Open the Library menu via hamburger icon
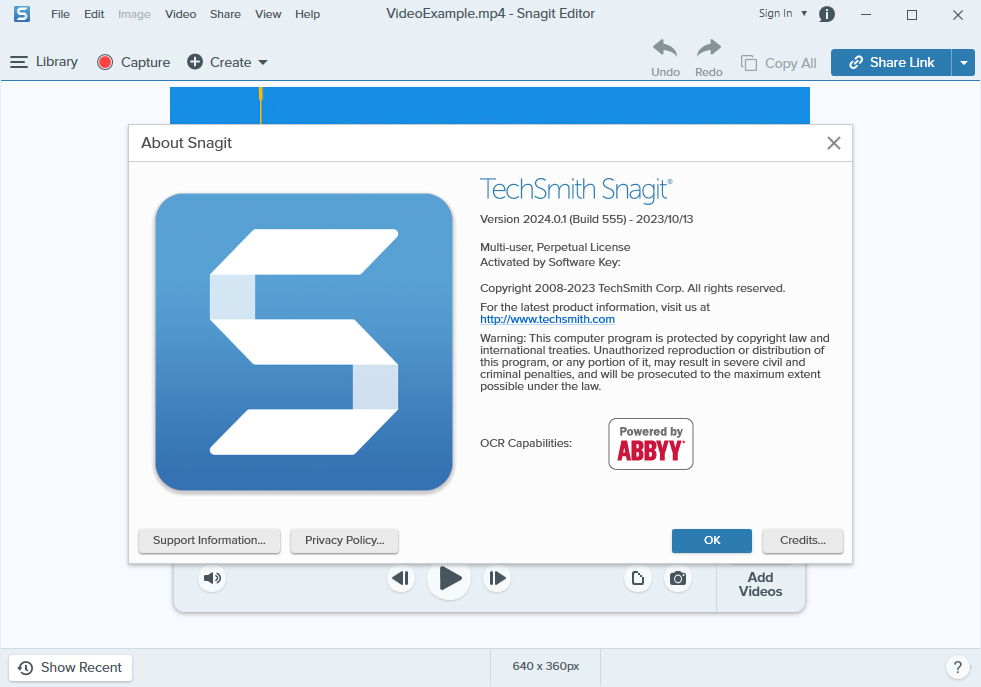981x687 pixels. pyautogui.click(x=18, y=61)
